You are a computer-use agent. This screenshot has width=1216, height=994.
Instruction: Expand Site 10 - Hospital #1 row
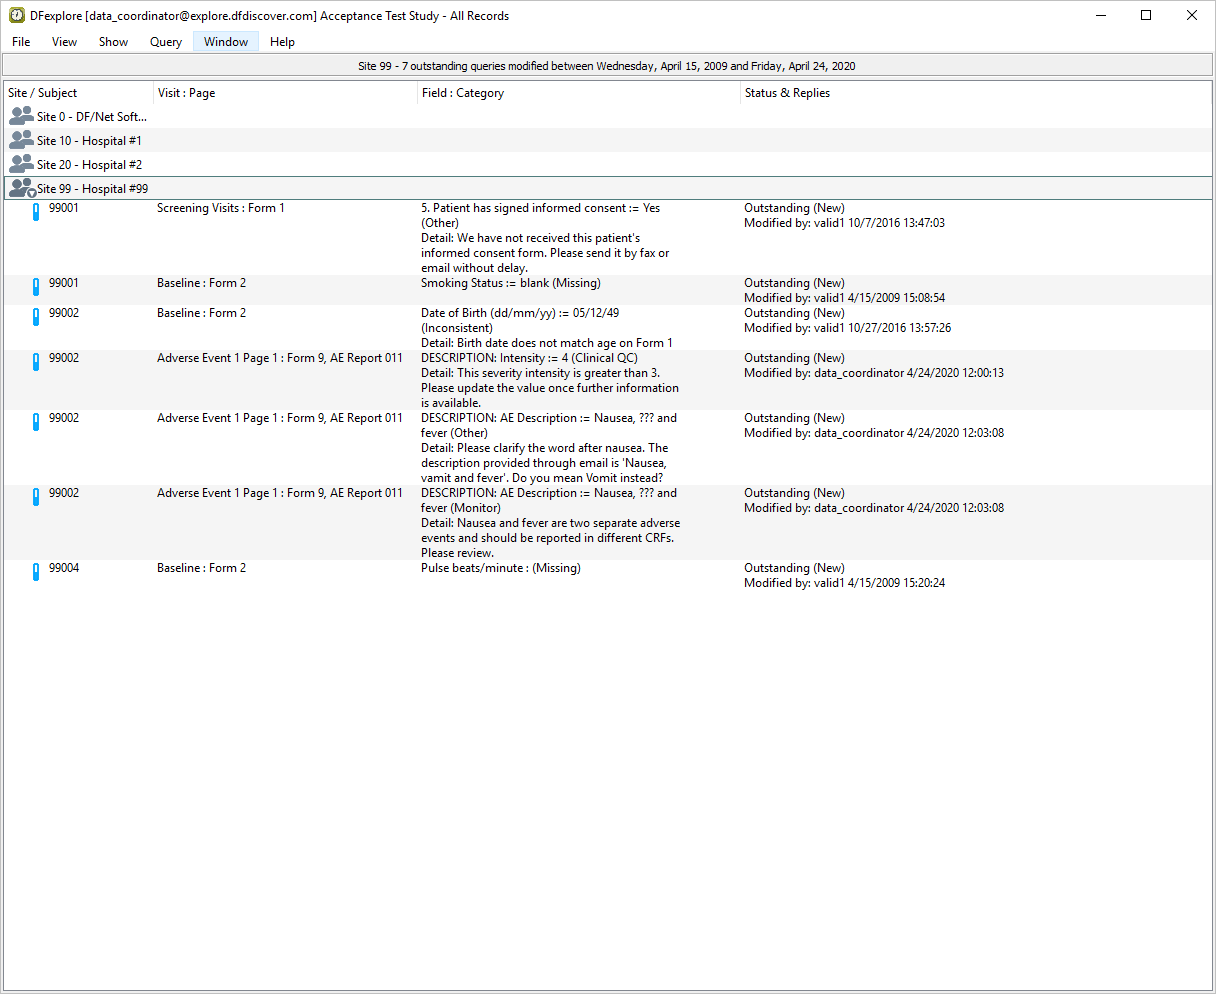tap(89, 141)
